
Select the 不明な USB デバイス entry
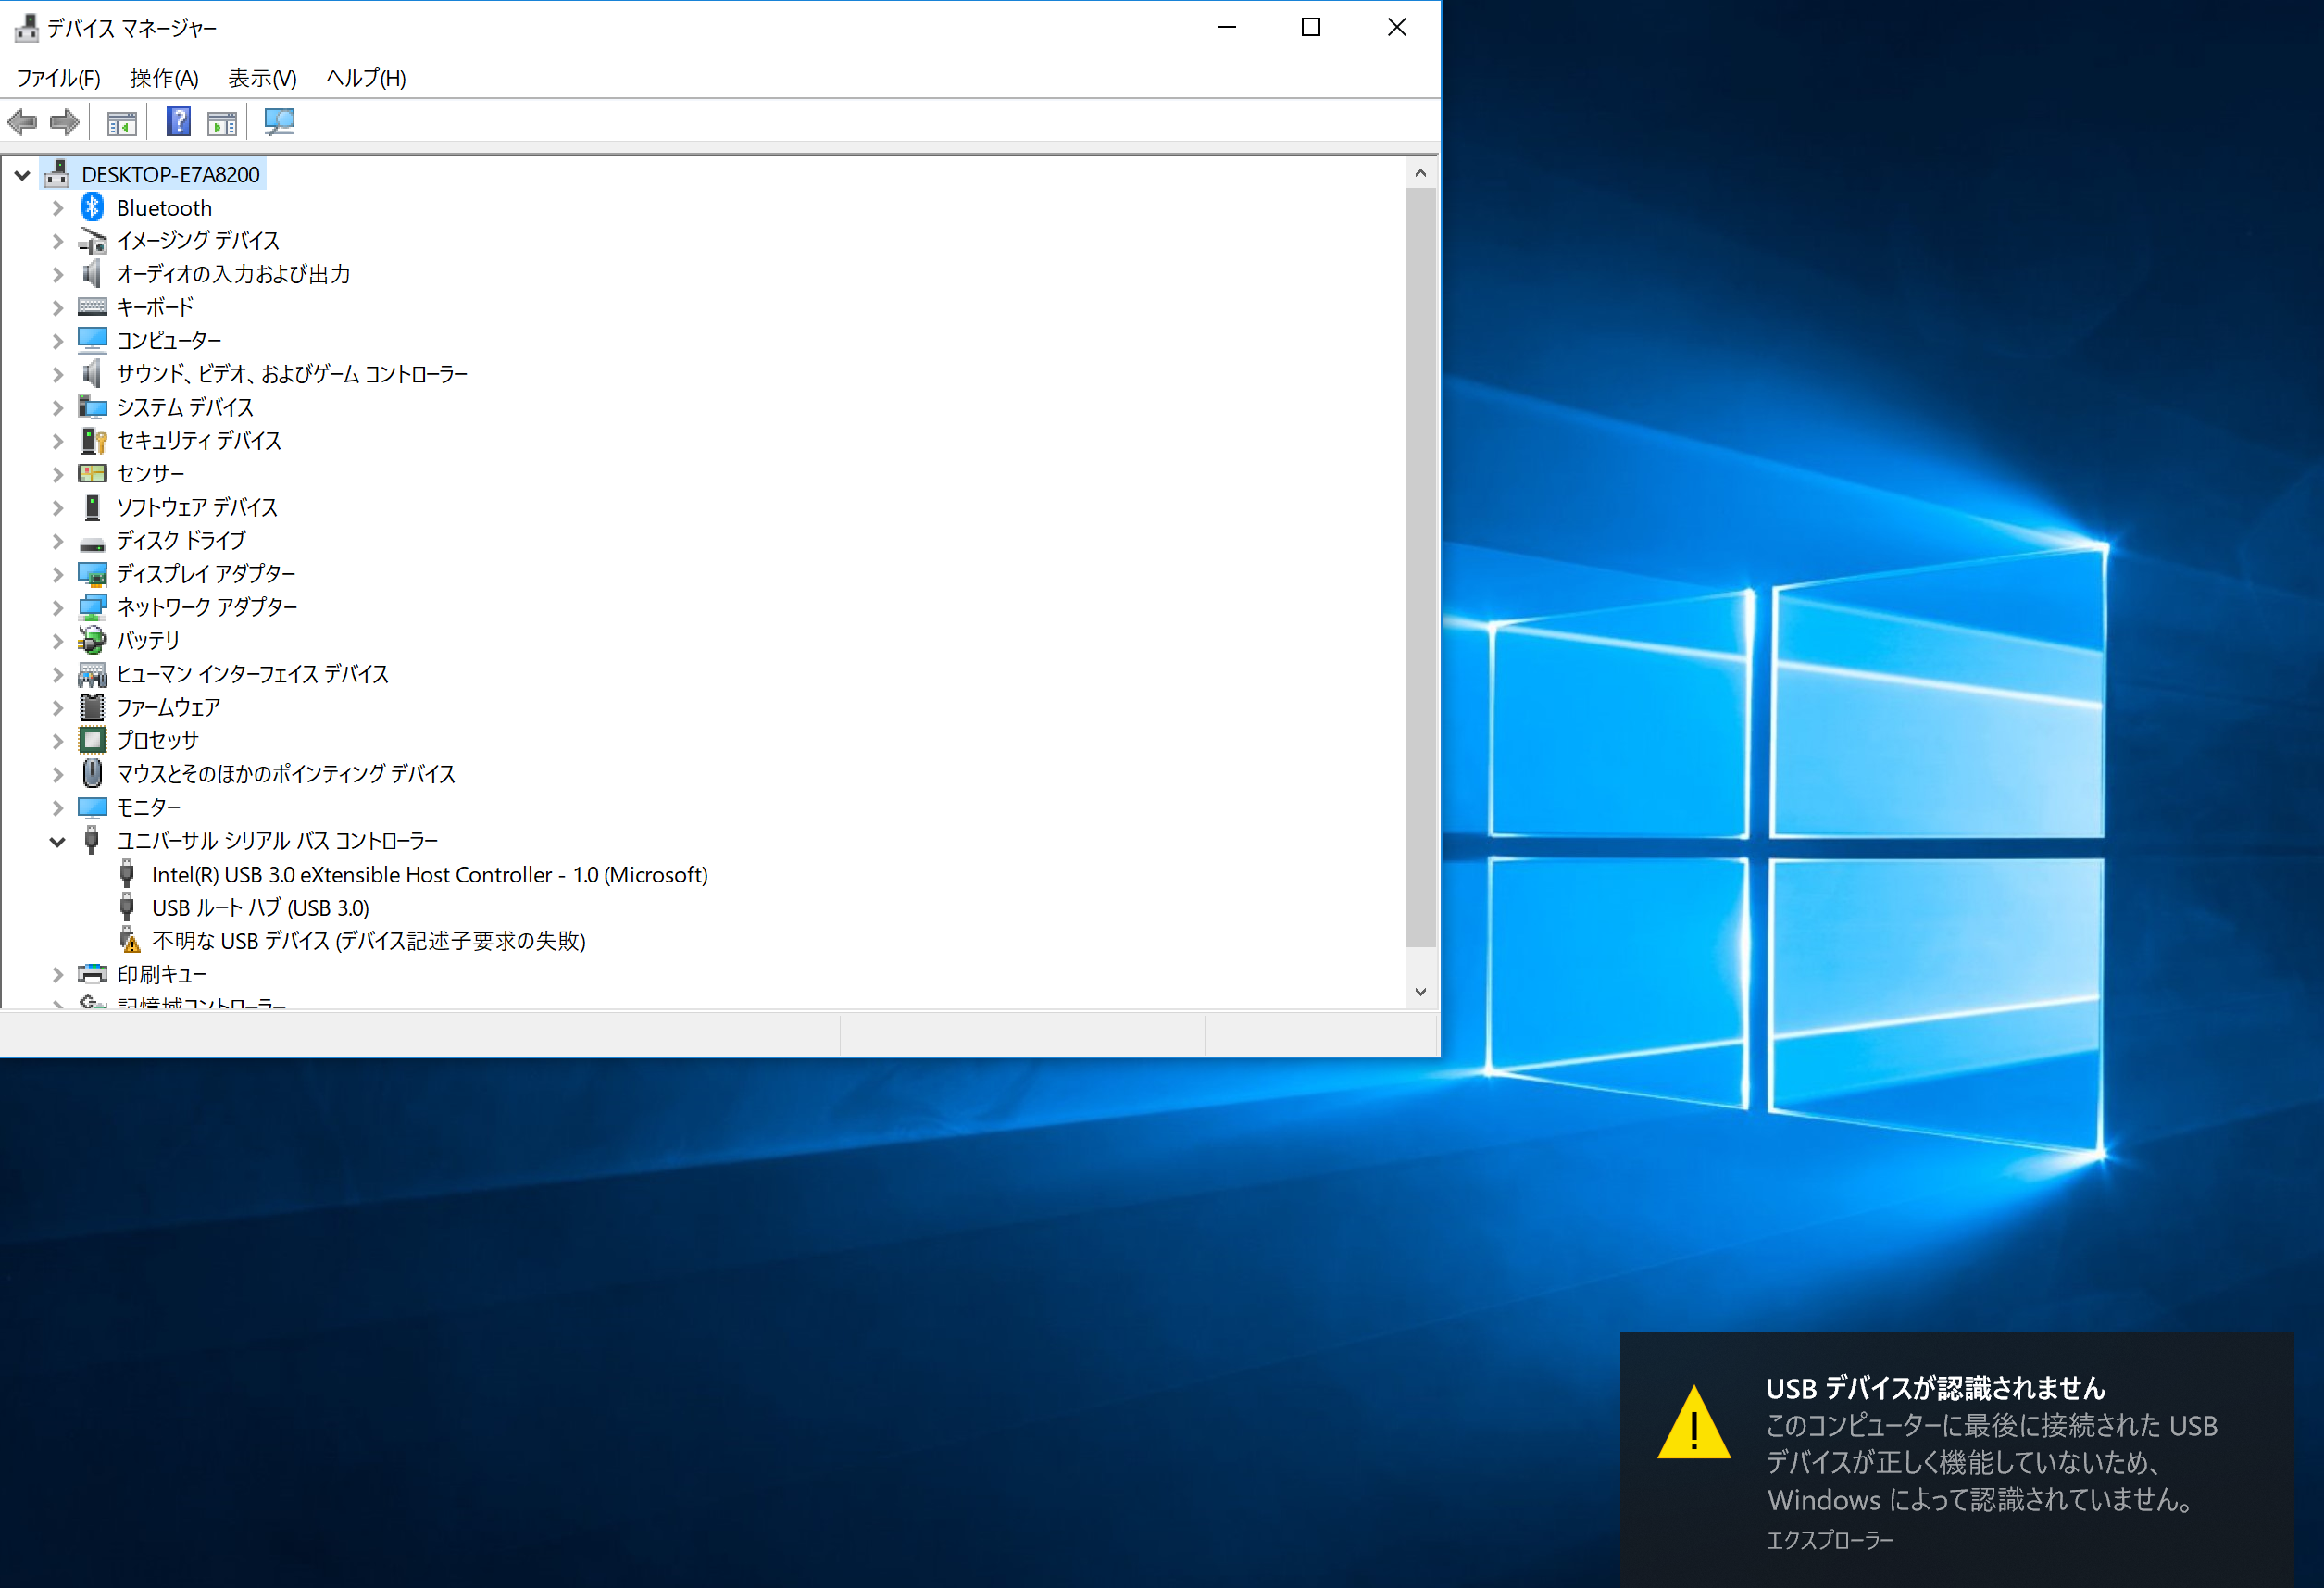pyautogui.click(x=368, y=941)
